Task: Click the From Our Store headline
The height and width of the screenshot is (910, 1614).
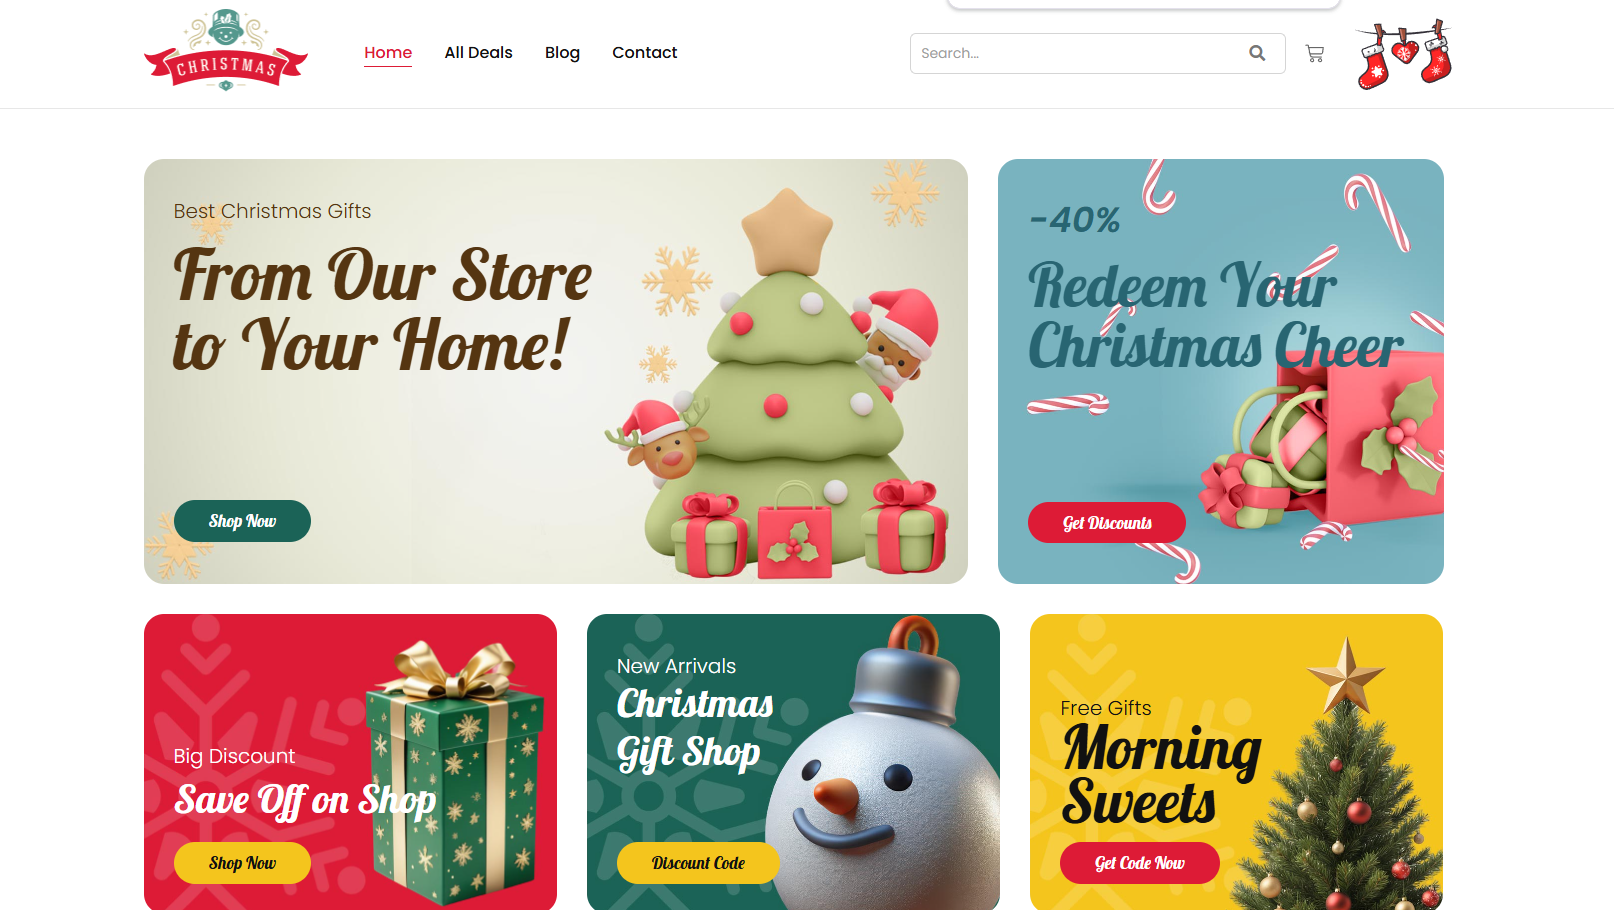Action: tap(382, 311)
